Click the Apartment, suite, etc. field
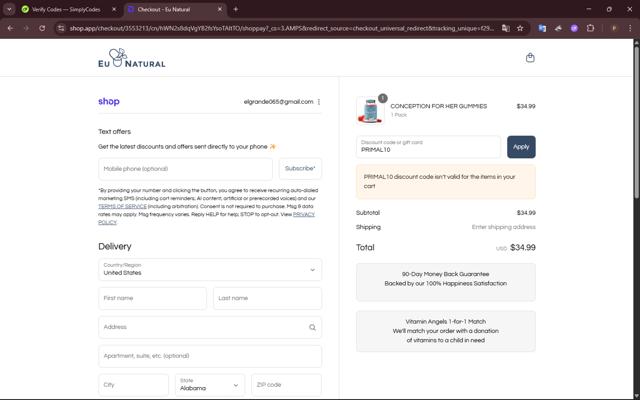640x400 pixels. [x=210, y=356]
